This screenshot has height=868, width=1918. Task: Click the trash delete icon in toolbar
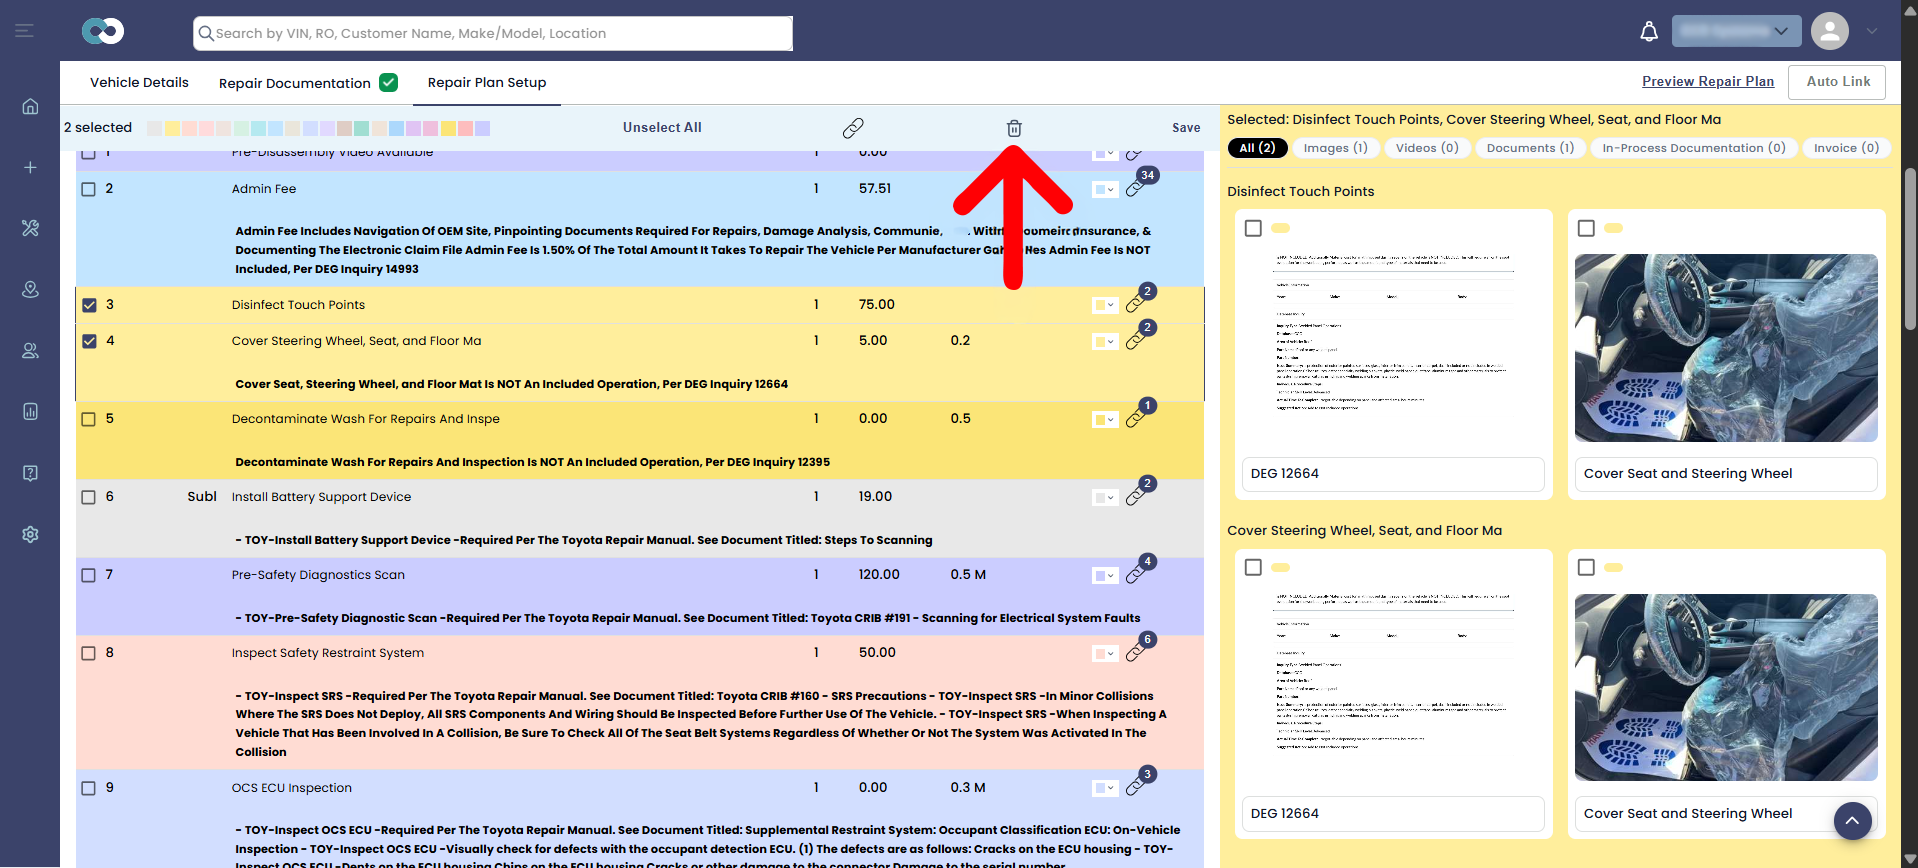[1014, 128]
